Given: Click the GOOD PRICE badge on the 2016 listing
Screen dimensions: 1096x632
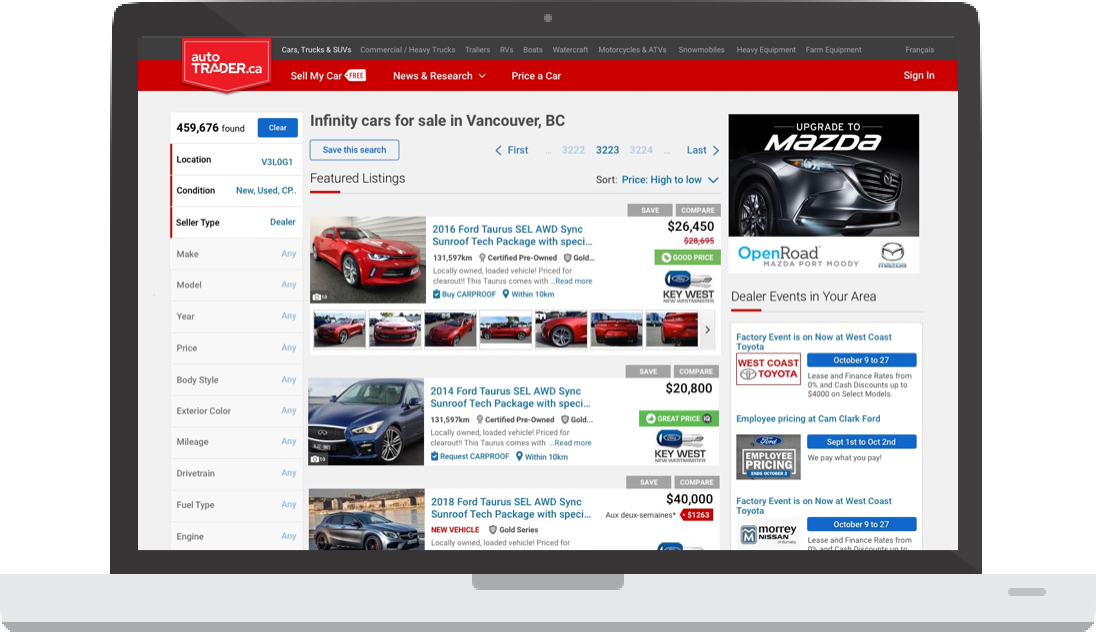Looking at the screenshot, I should click(x=687, y=257).
